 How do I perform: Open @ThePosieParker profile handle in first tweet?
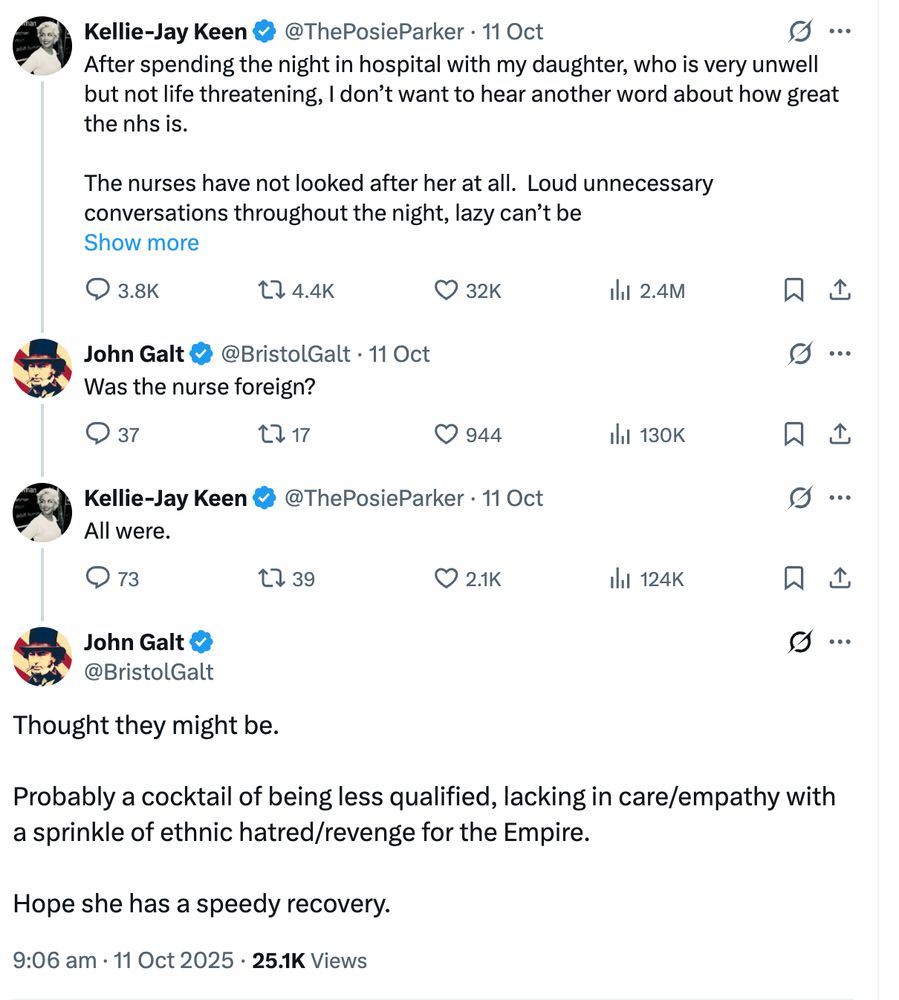click(374, 32)
